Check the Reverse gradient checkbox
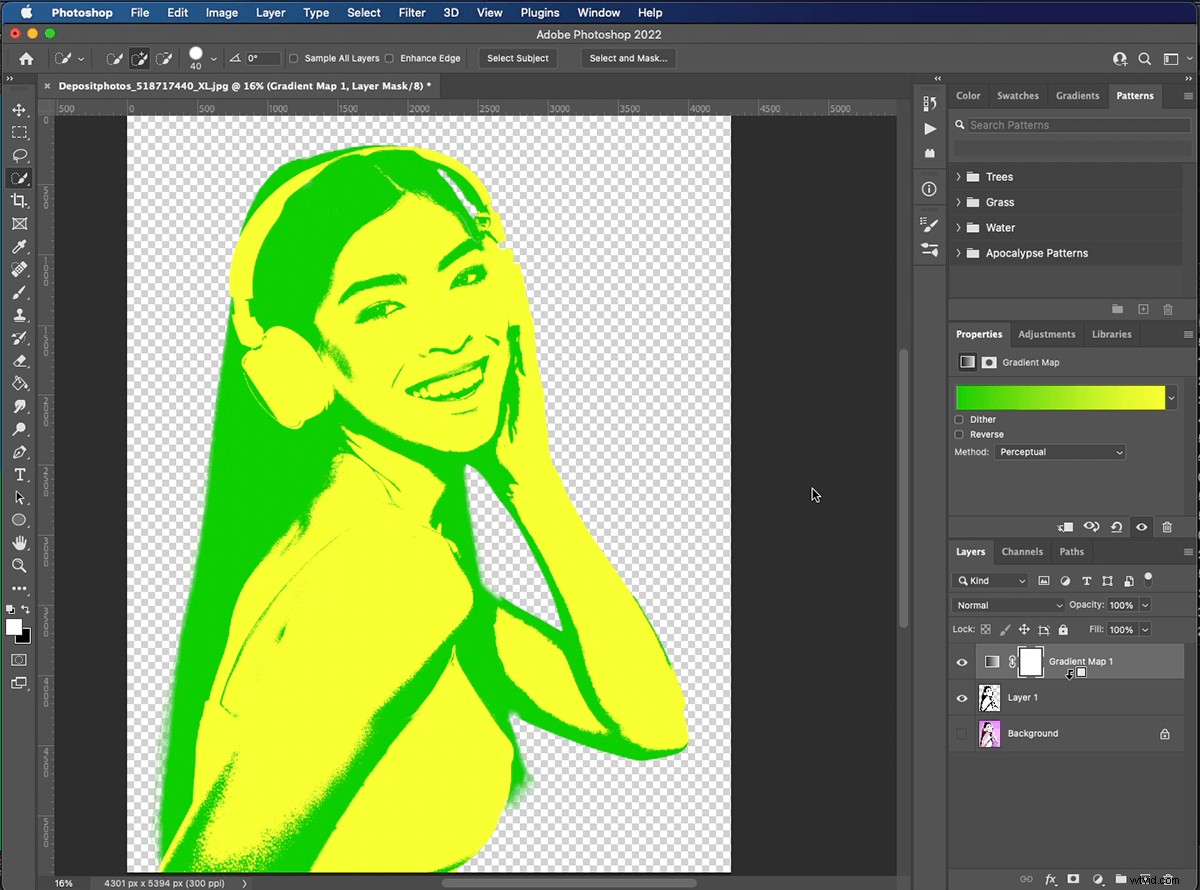The image size is (1200, 890). click(x=961, y=434)
